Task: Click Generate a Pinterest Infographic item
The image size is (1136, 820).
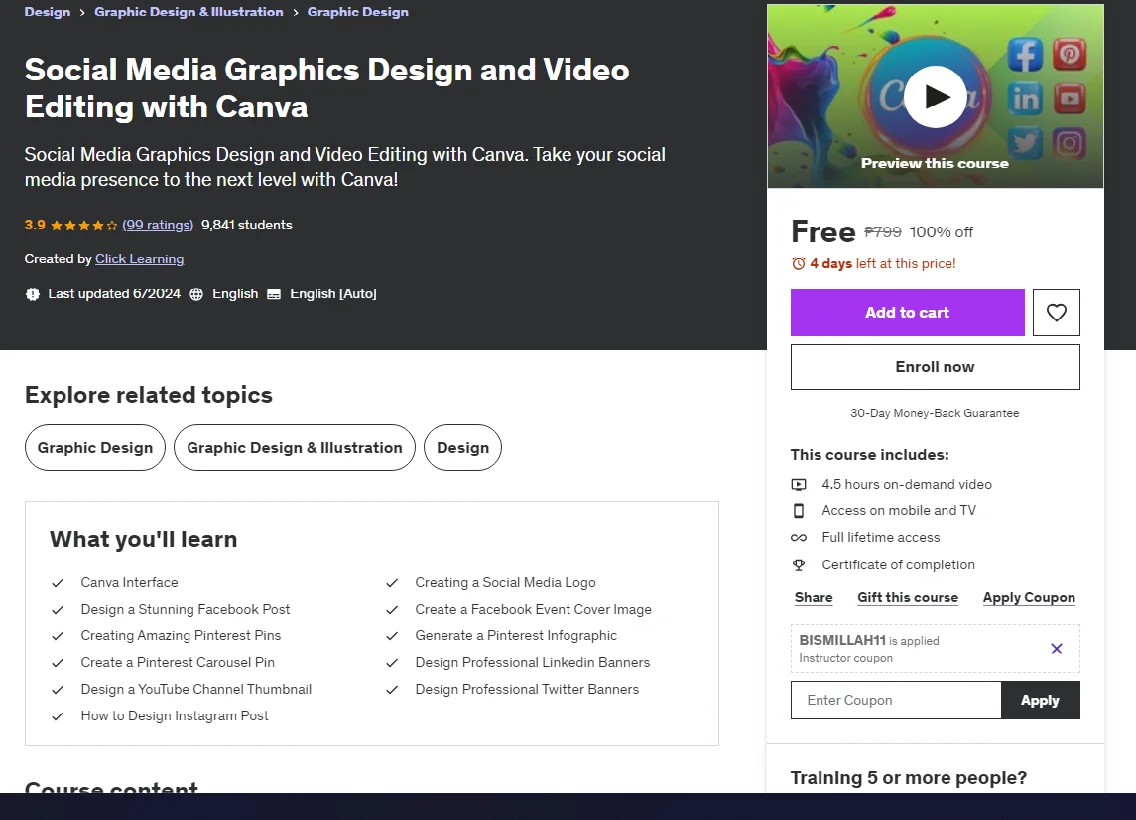Action: pyautogui.click(x=516, y=635)
